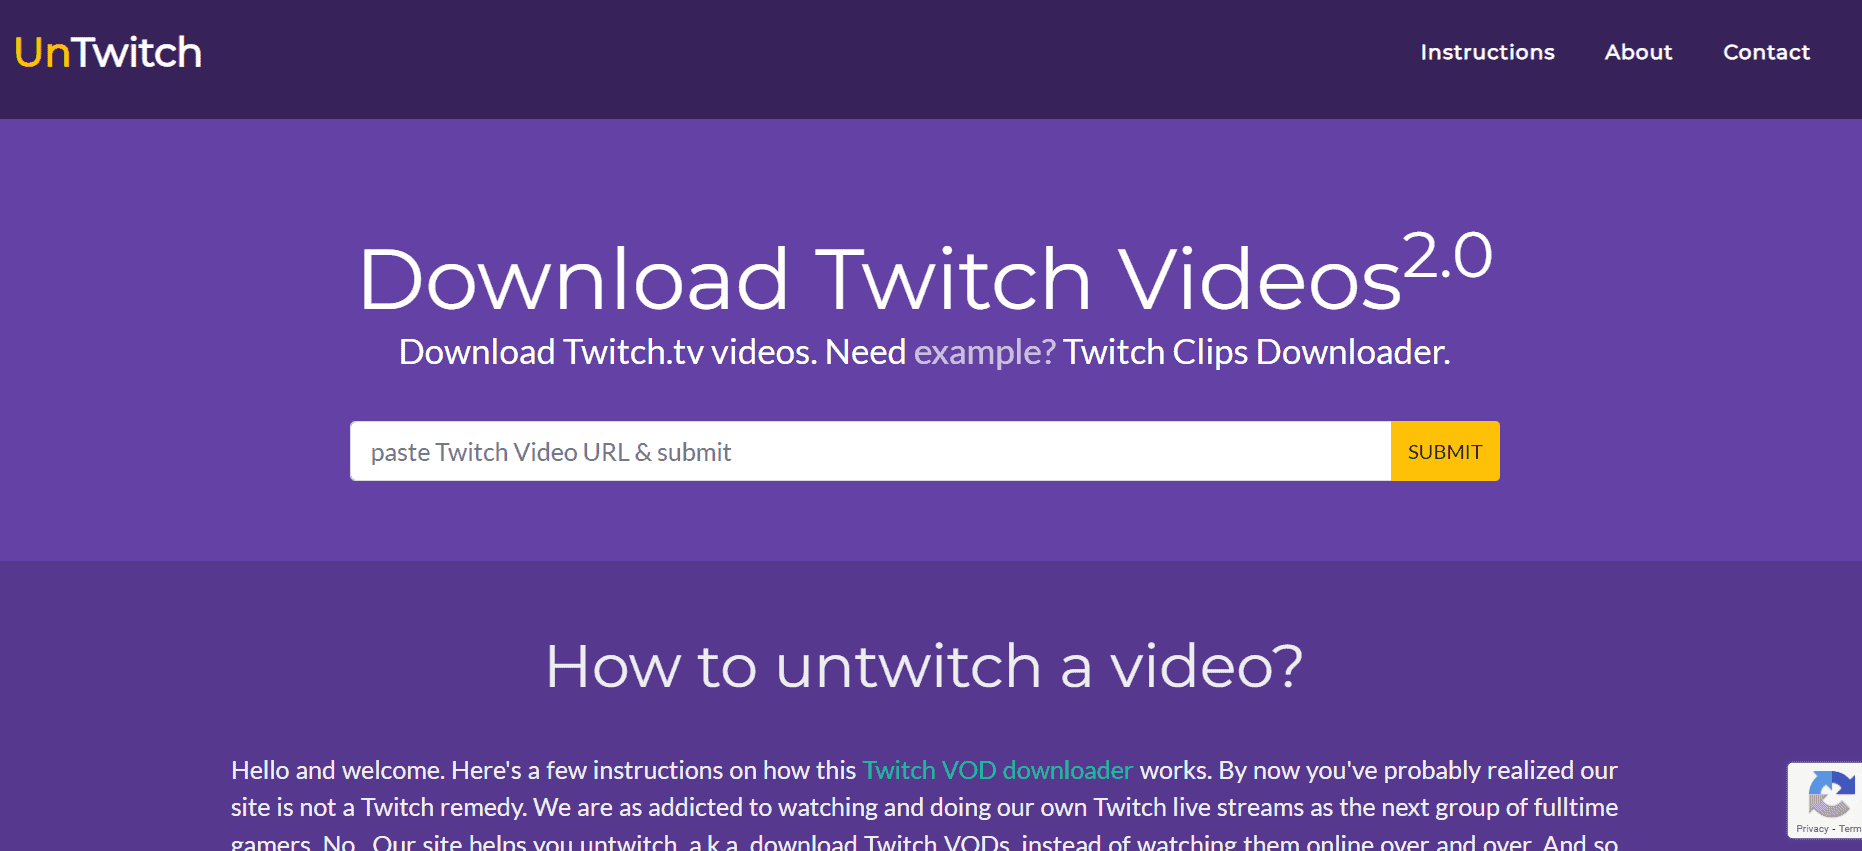Open the Instructions menu item
The height and width of the screenshot is (851, 1862).
(x=1487, y=52)
